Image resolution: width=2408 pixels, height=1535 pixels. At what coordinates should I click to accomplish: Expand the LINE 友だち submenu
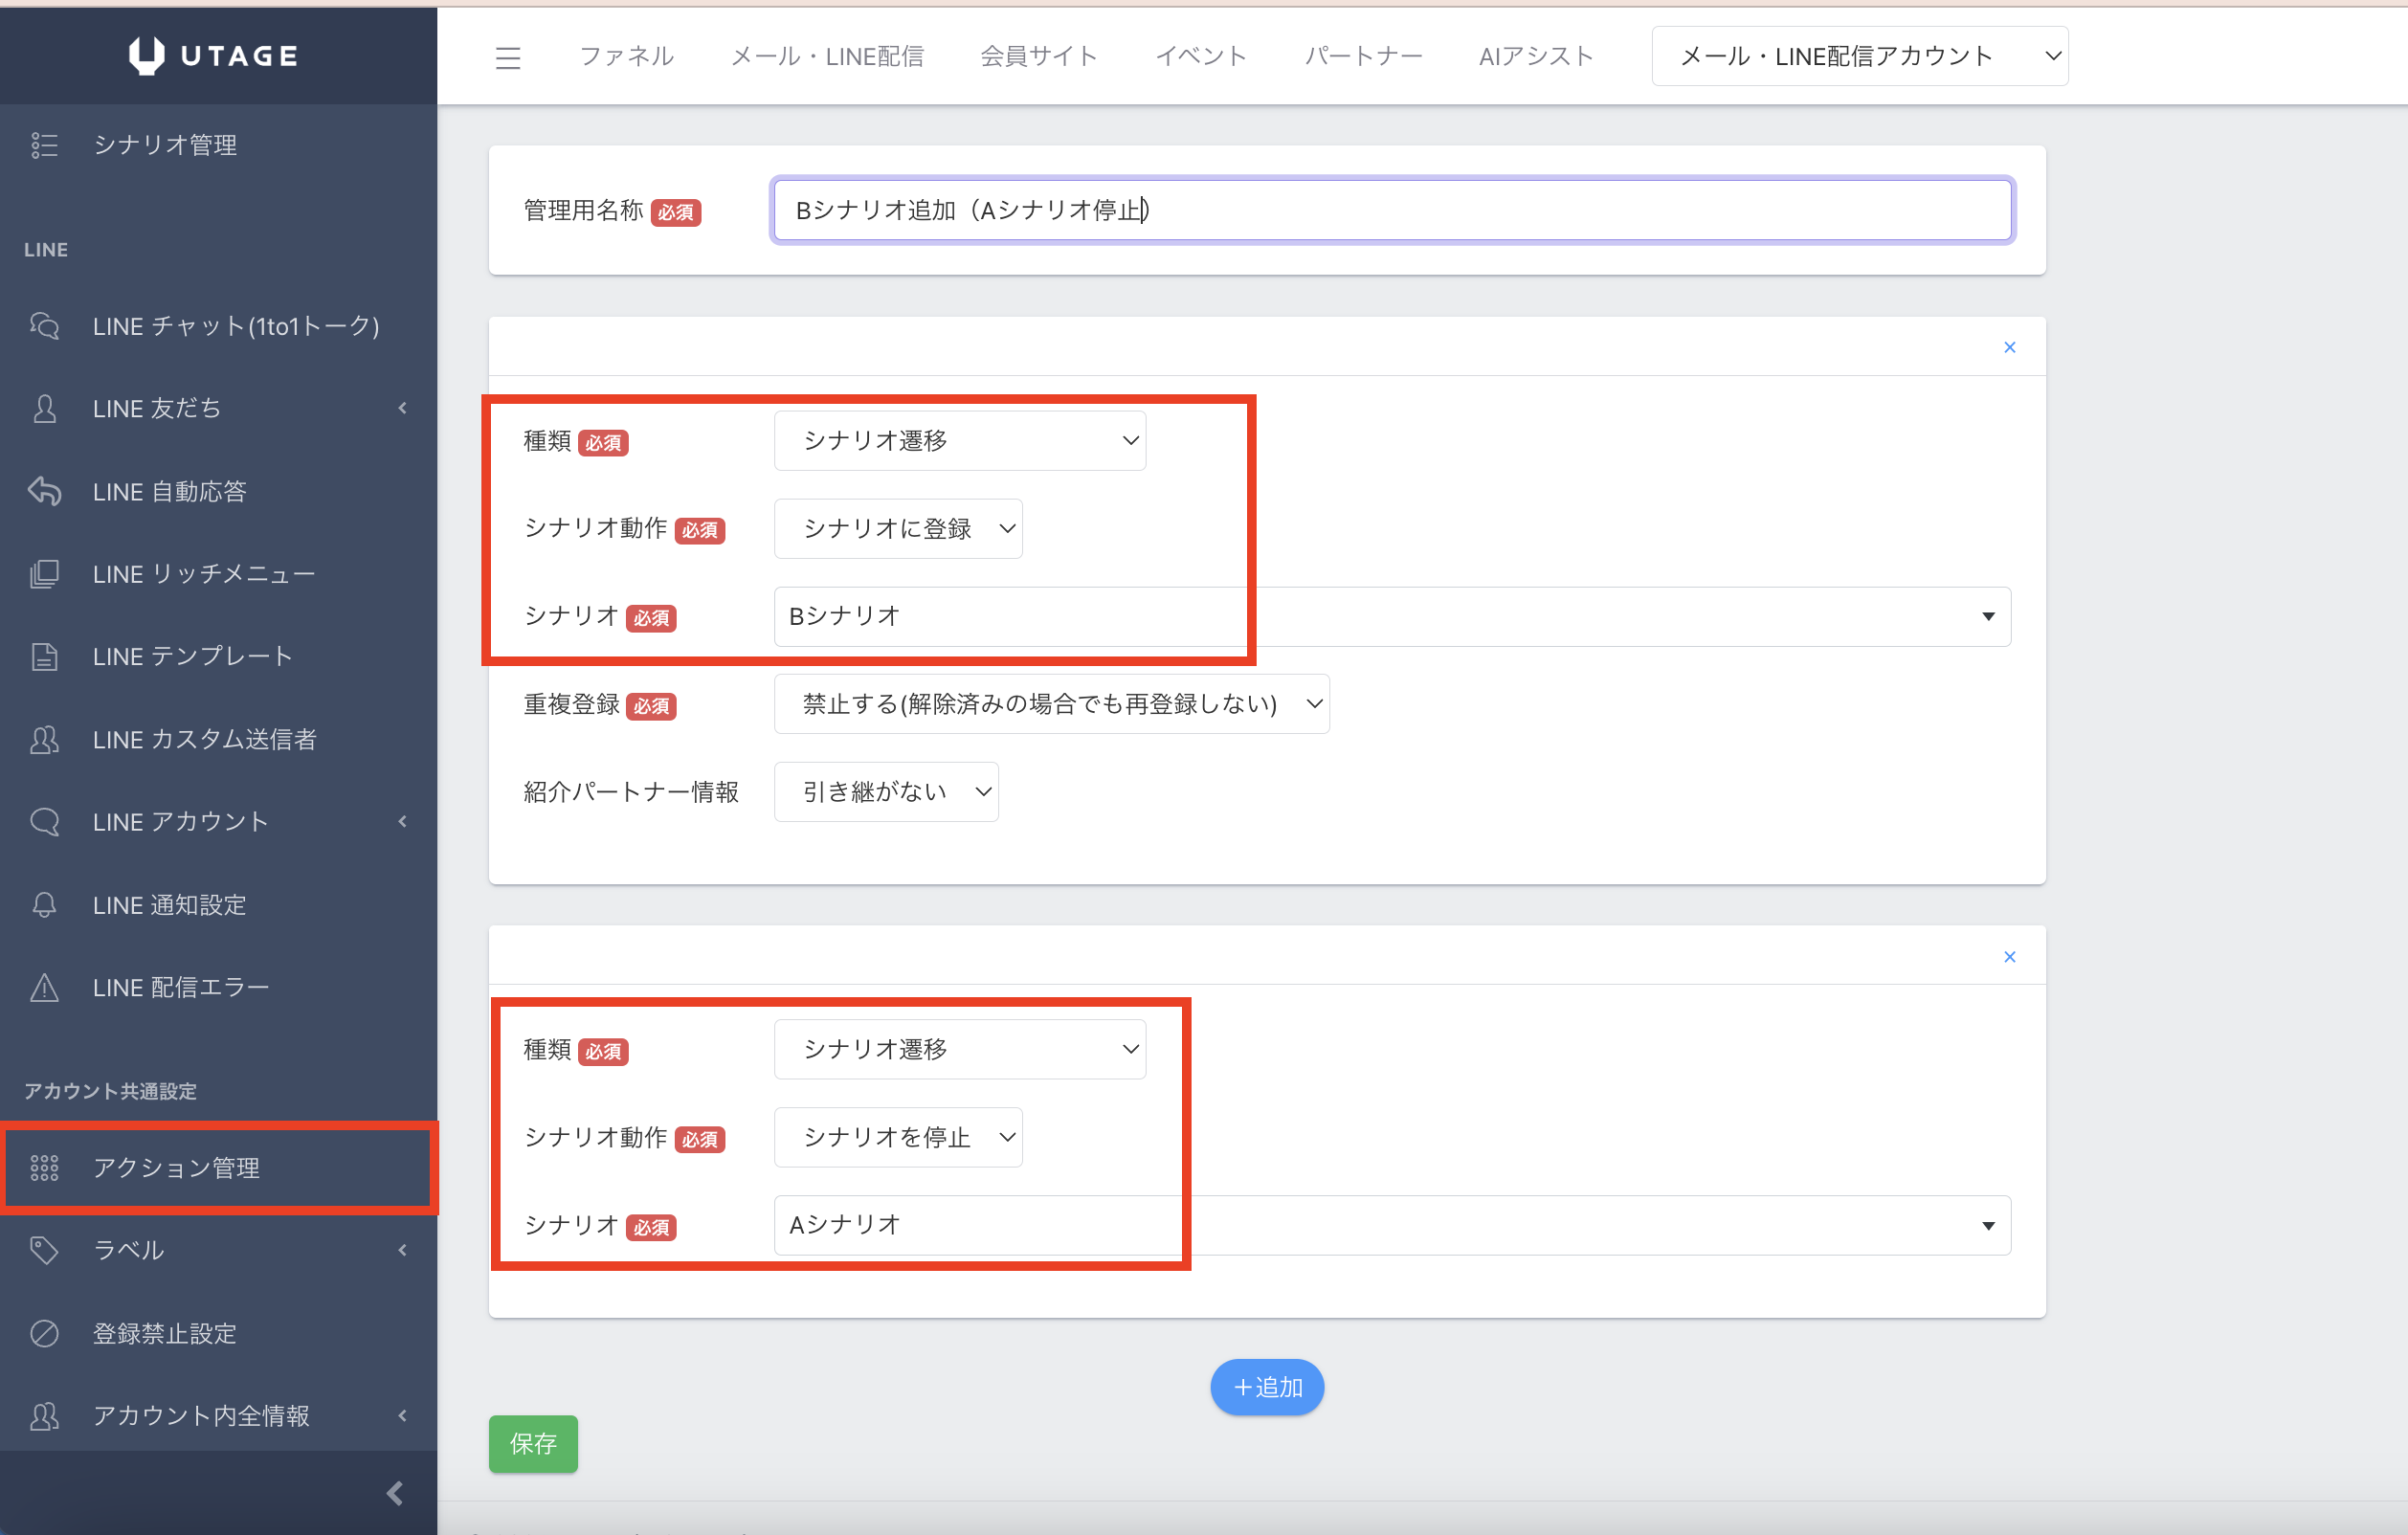click(402, 408)
